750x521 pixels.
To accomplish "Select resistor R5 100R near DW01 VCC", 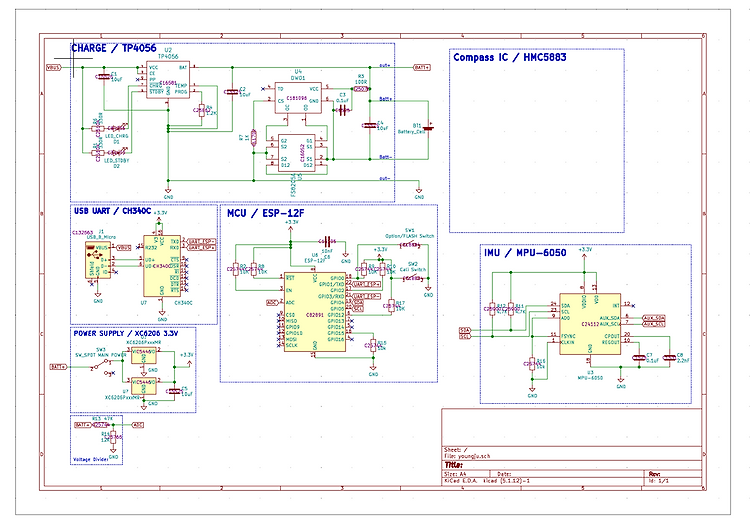I will tap(361, 89).
